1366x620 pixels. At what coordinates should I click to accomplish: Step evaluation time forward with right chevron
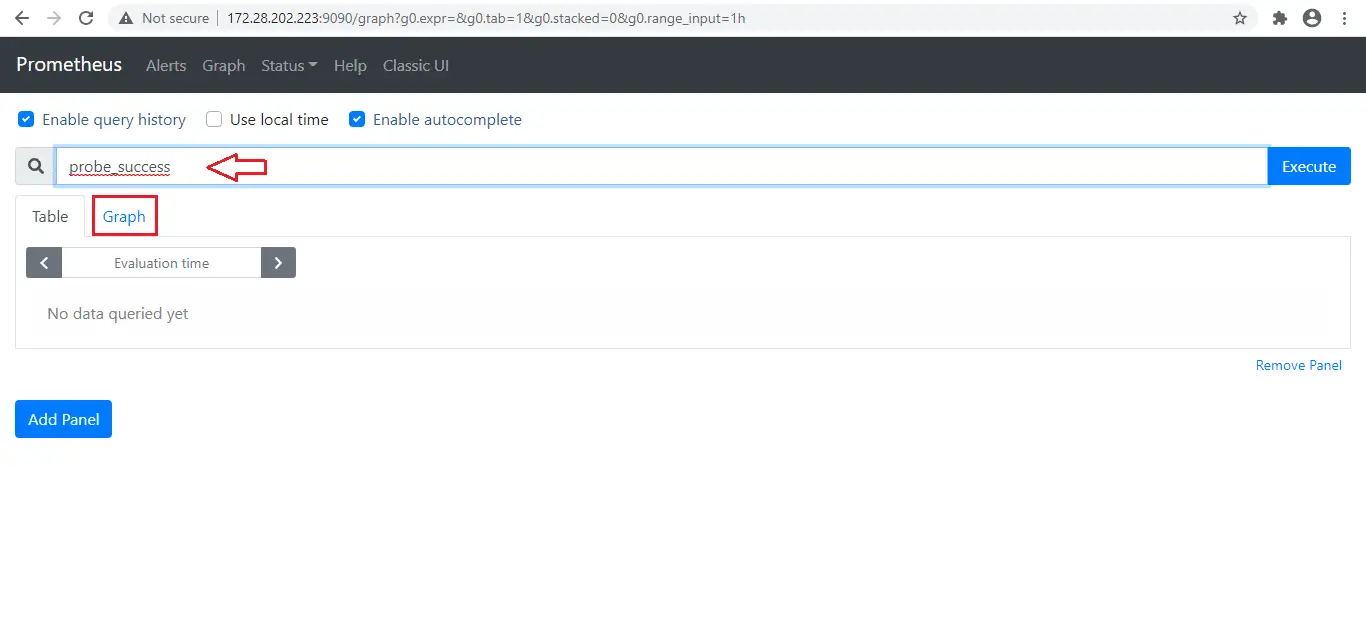278,263
